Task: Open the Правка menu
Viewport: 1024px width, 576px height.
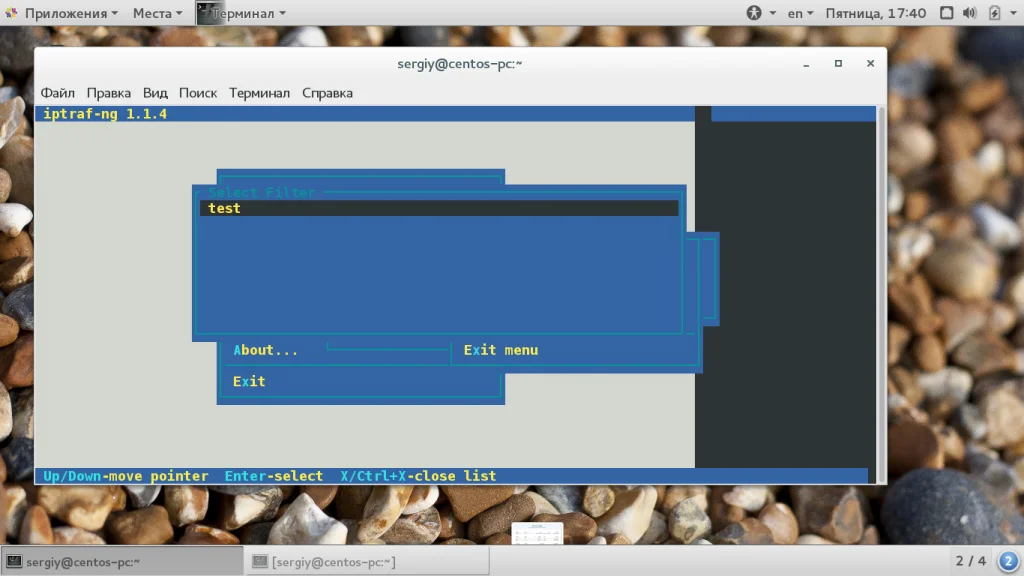Action: click(x=108, y=93)
